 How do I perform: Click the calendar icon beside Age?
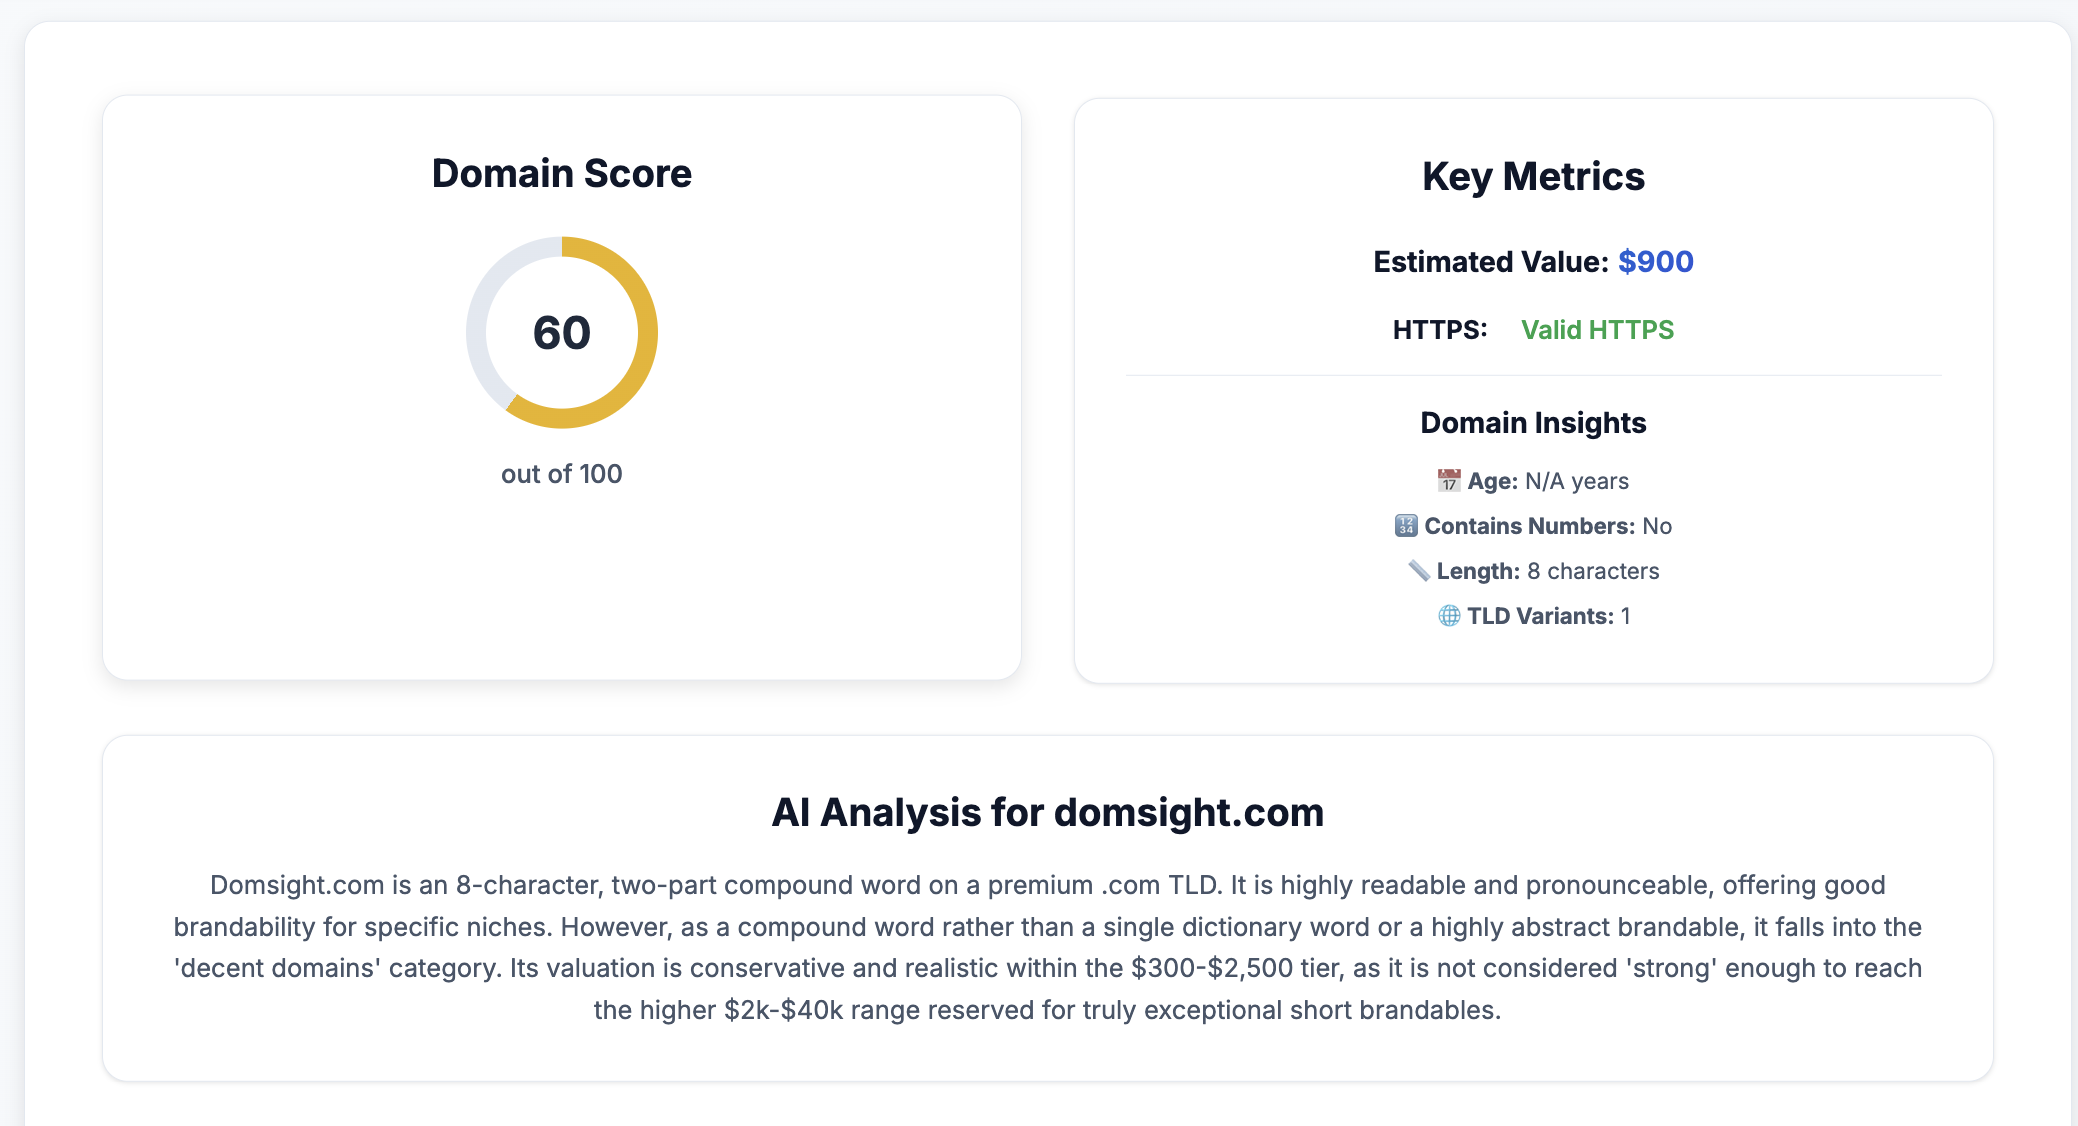tap(1450, 480)
